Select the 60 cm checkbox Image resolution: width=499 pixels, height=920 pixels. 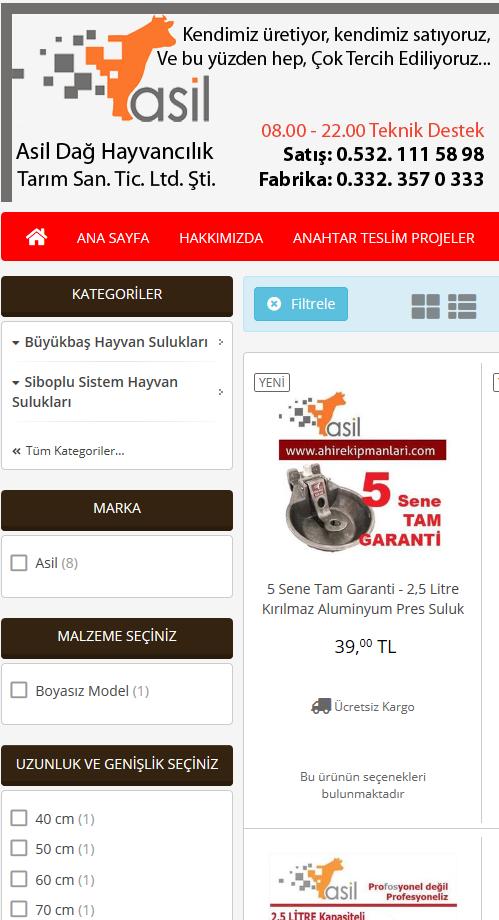[19, 879]
